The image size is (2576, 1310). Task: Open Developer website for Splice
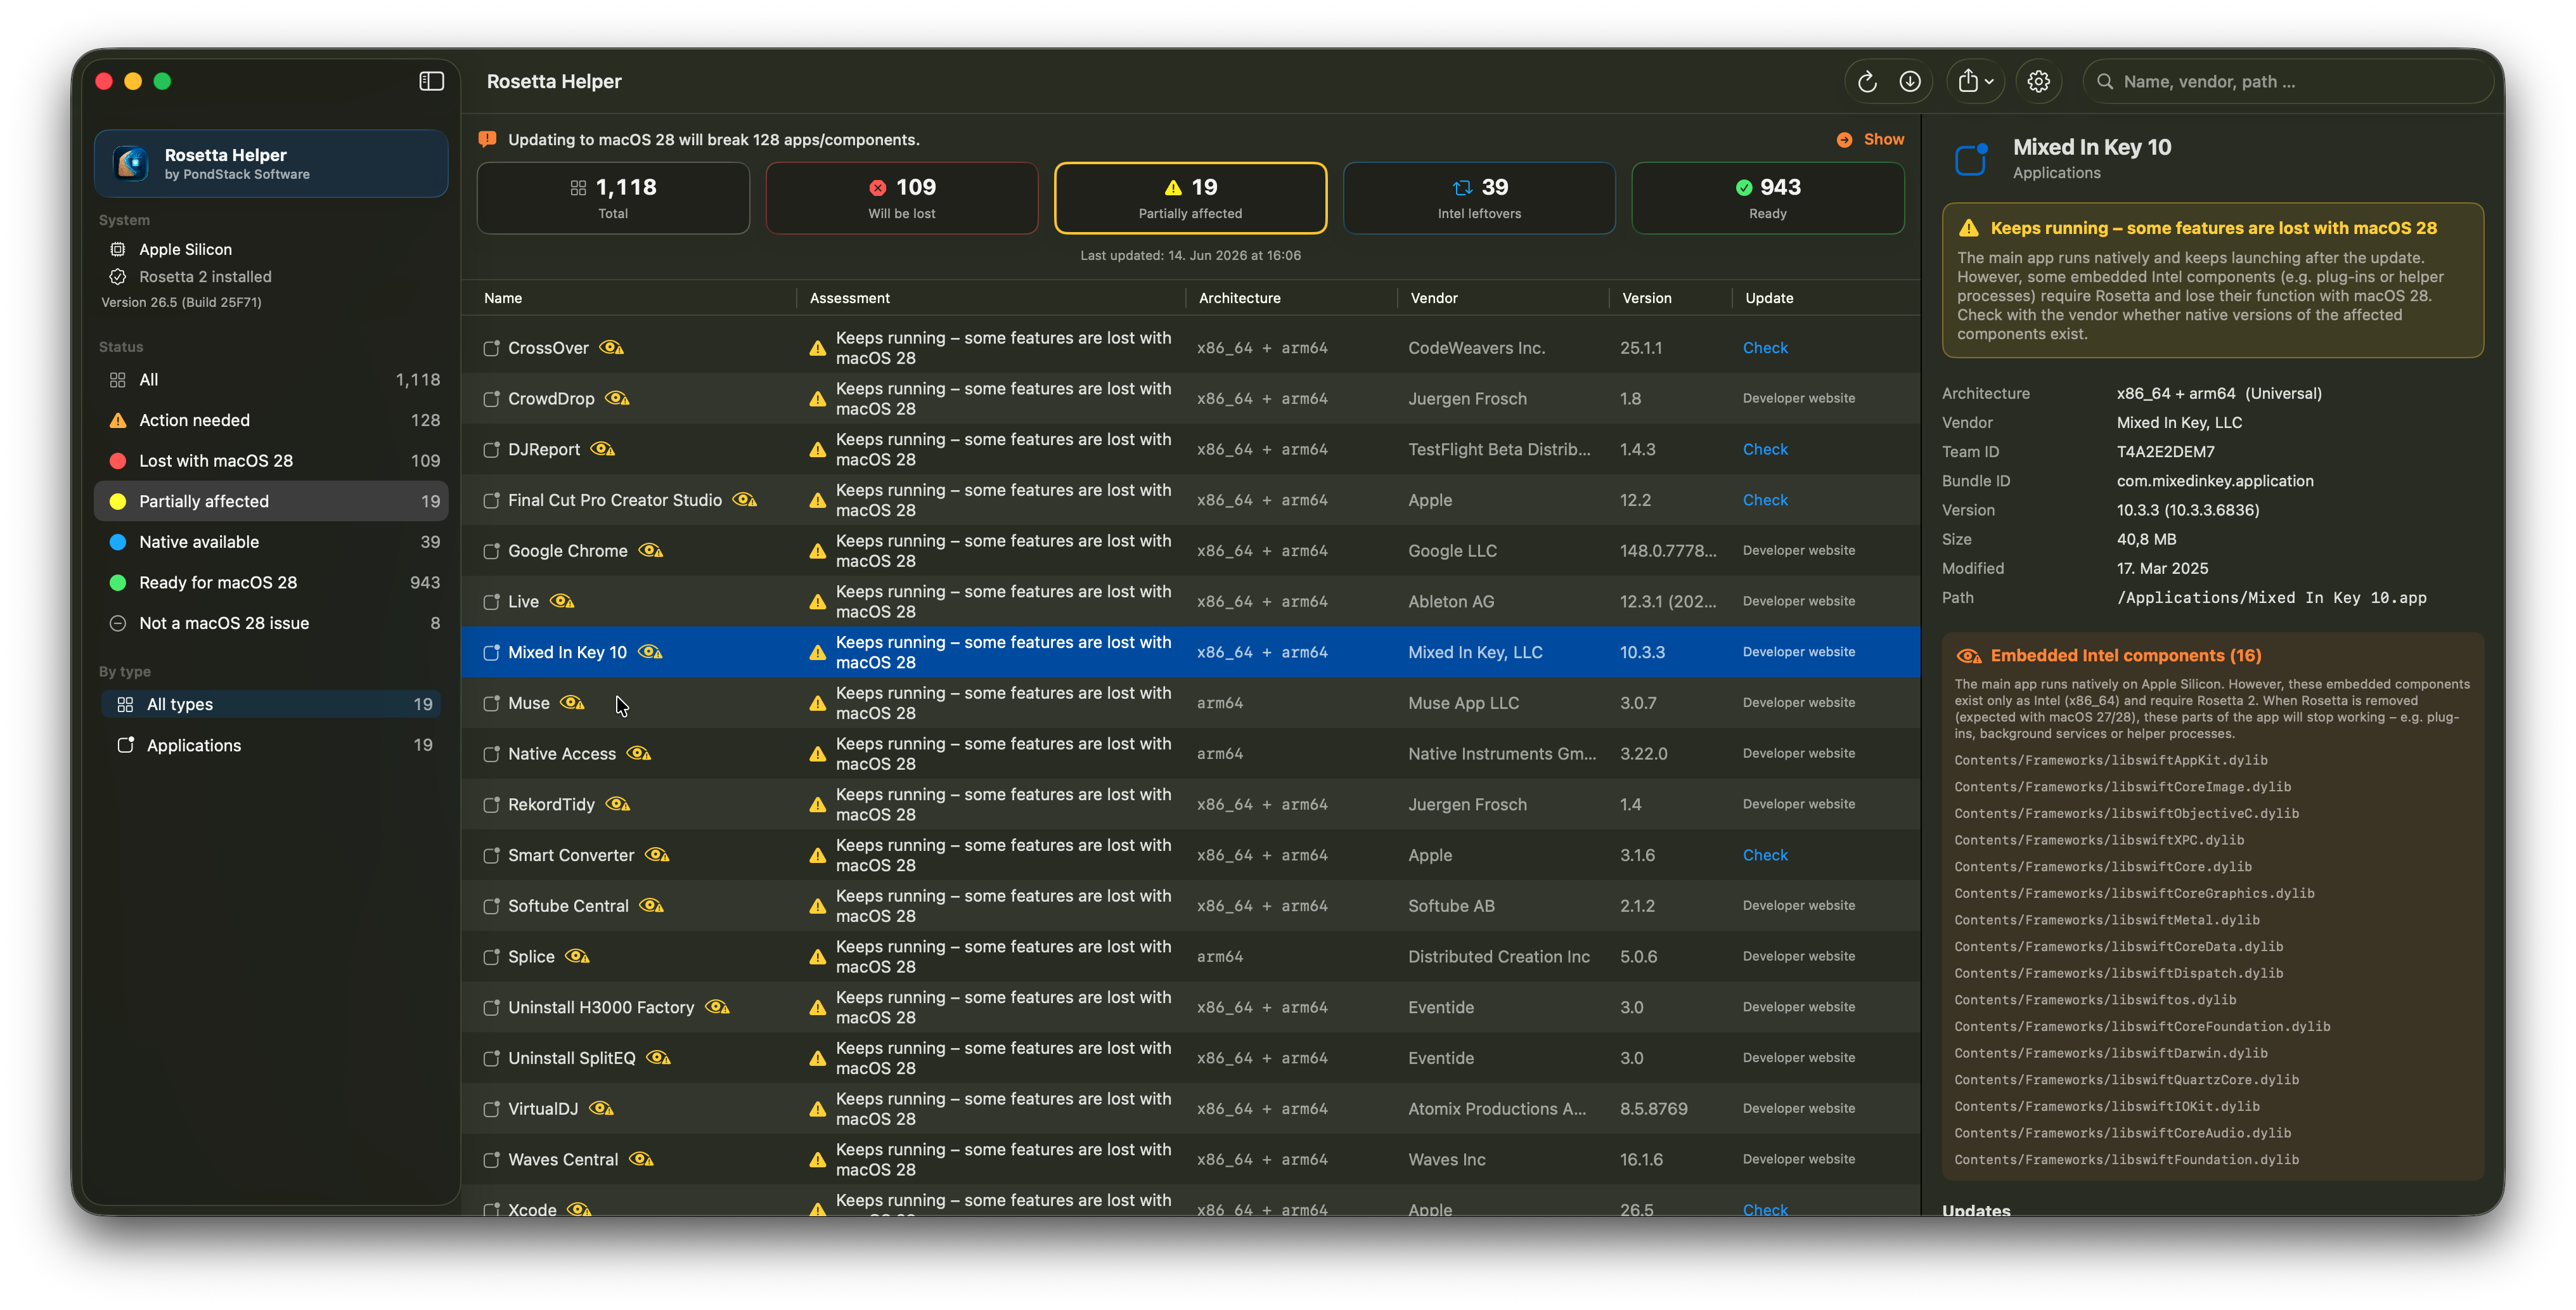[1798, 956]
